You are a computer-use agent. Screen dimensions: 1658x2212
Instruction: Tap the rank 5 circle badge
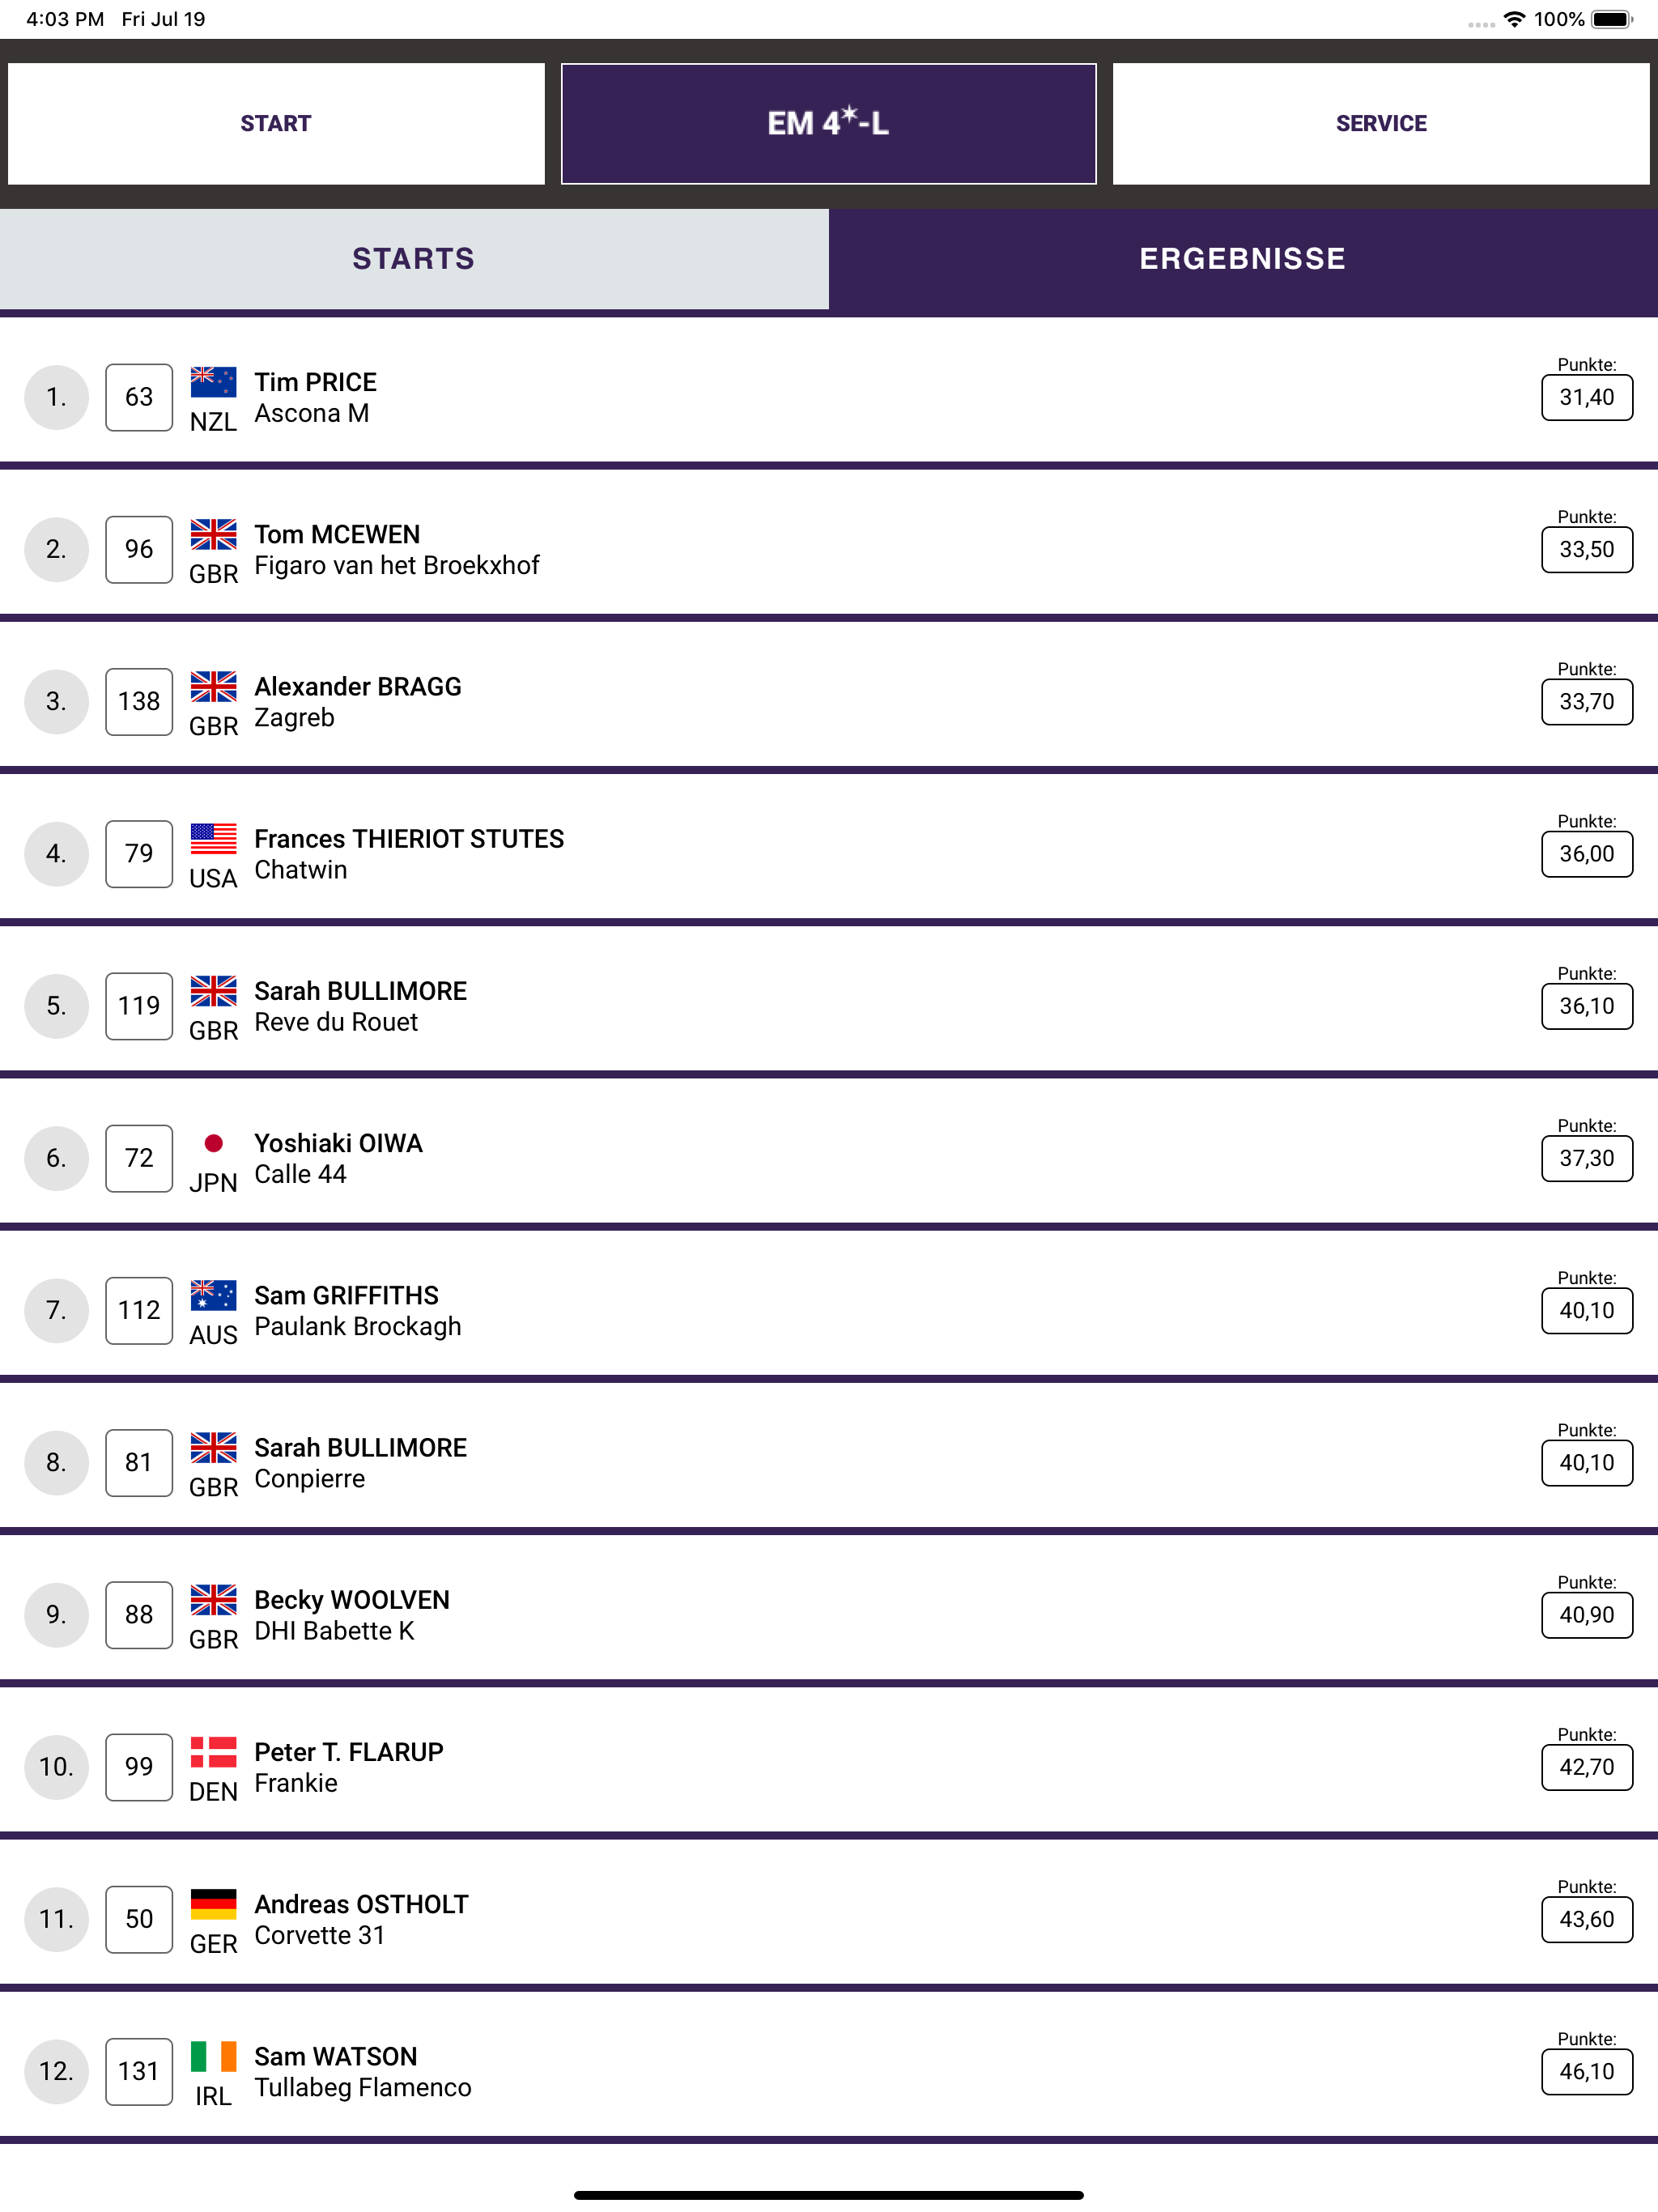tap(57, 1006)
